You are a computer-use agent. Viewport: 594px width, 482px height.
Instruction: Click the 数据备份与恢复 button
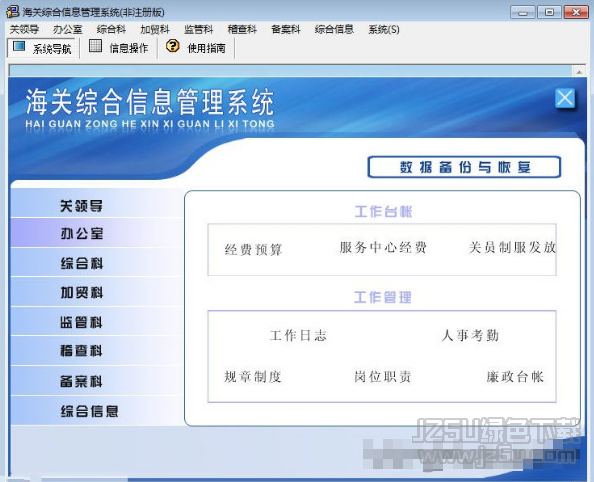pyautogui.click(x=464, y=167)
